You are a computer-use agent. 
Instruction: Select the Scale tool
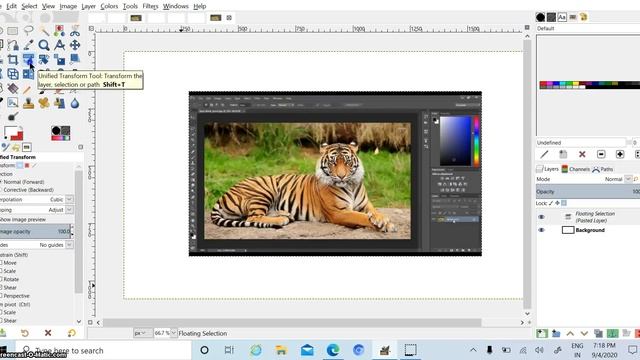tap(60, 60)
